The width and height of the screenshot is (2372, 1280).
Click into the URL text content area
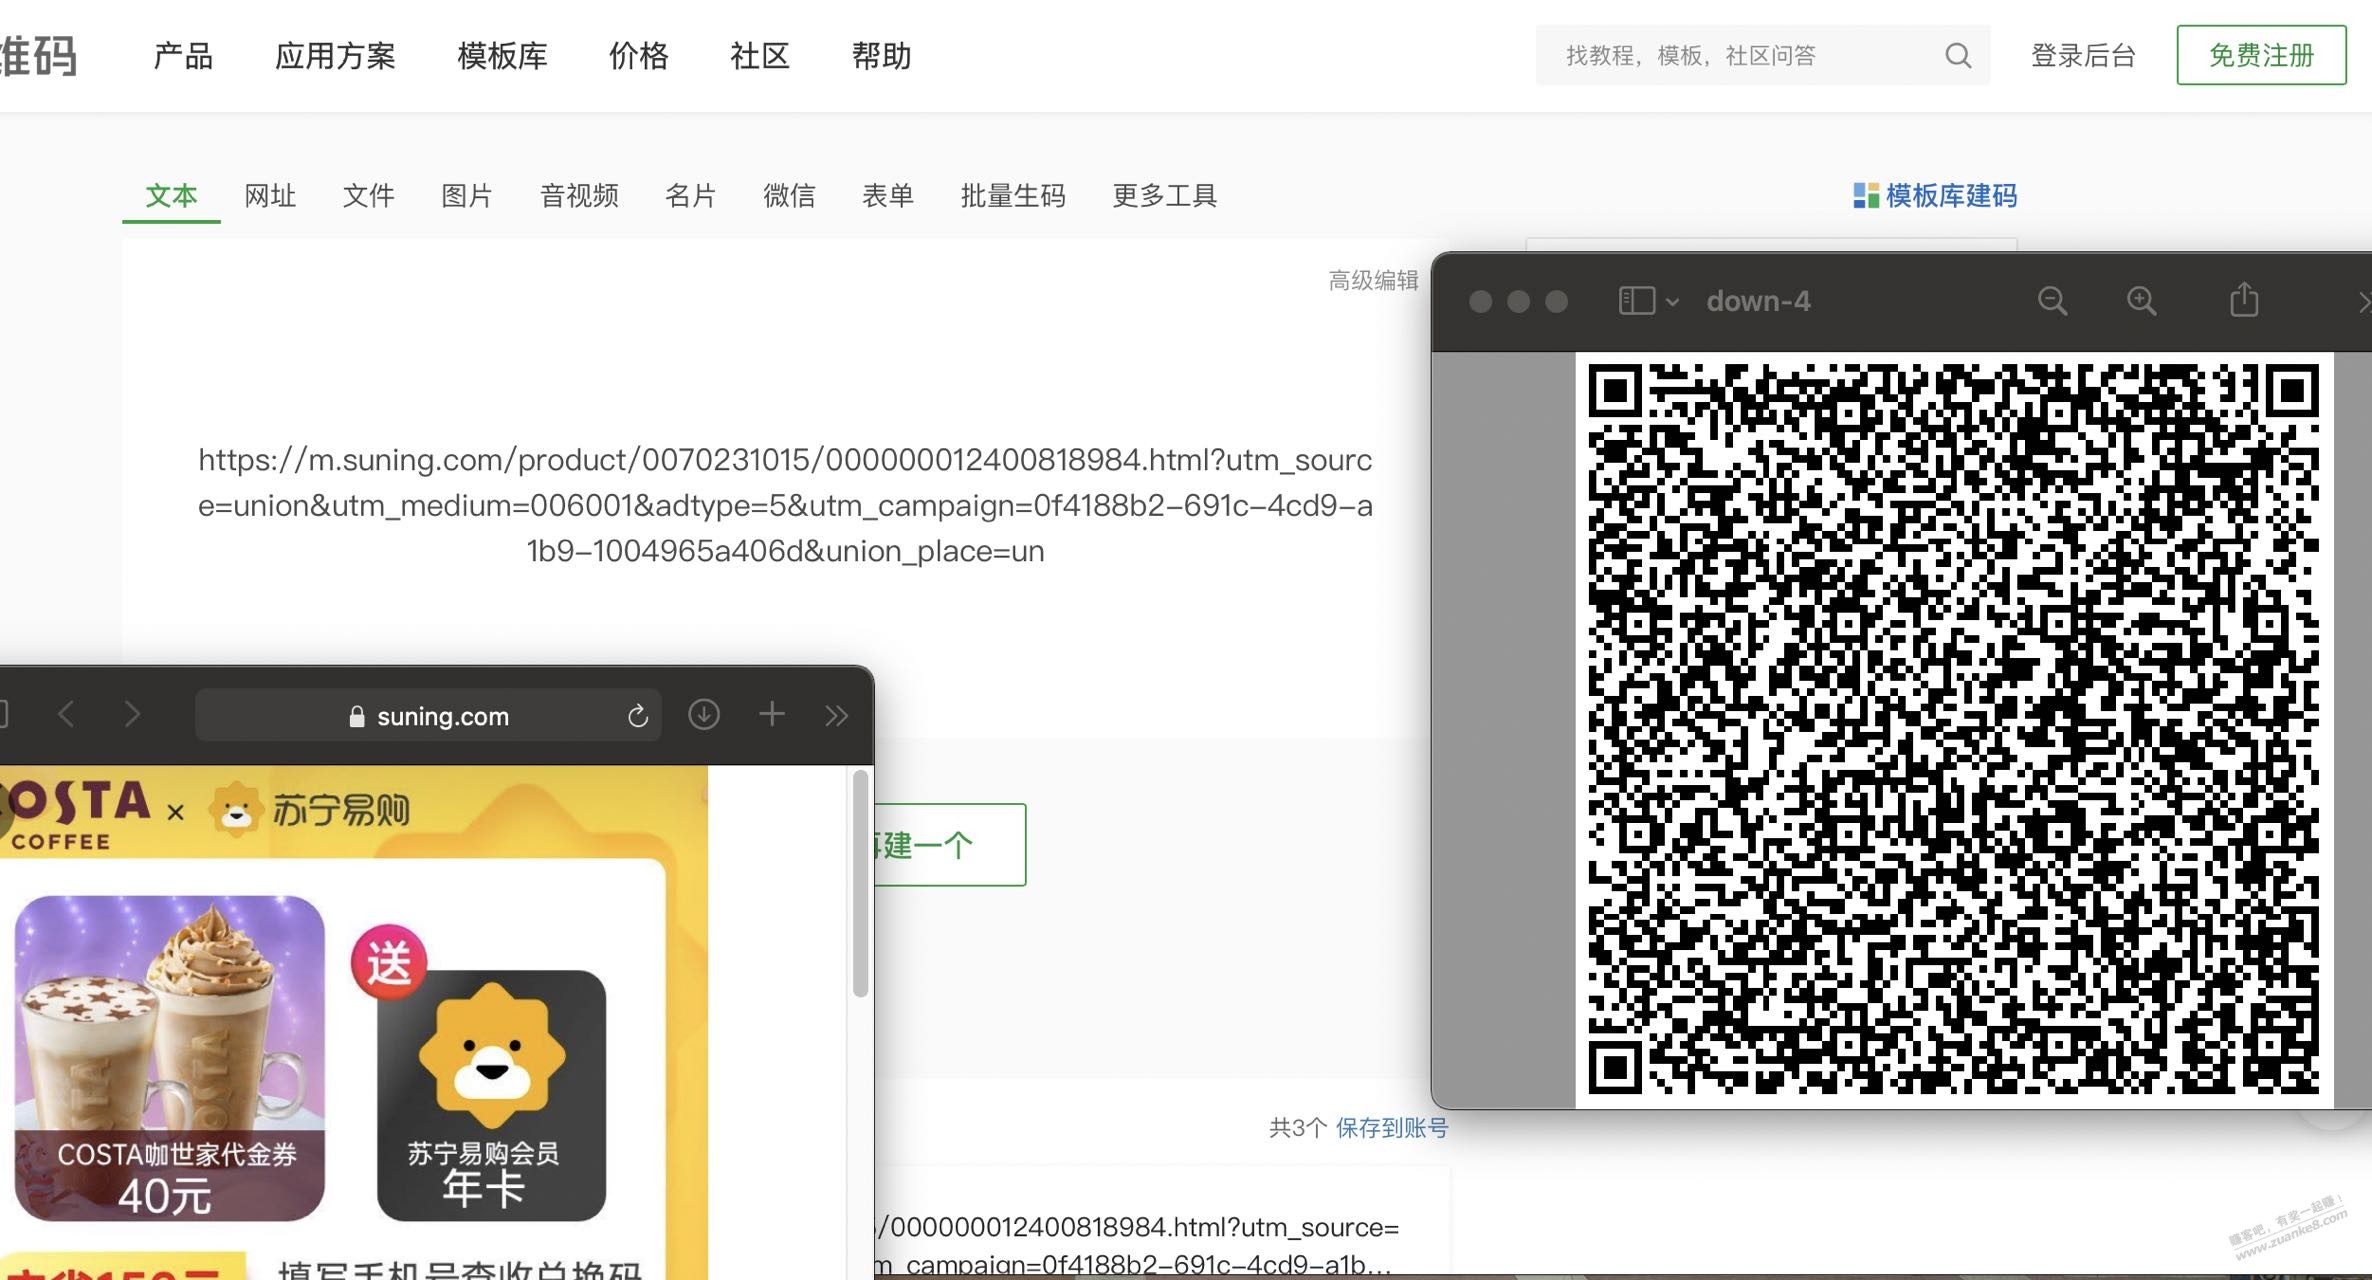pyautogui.click(x=785, y=505)
